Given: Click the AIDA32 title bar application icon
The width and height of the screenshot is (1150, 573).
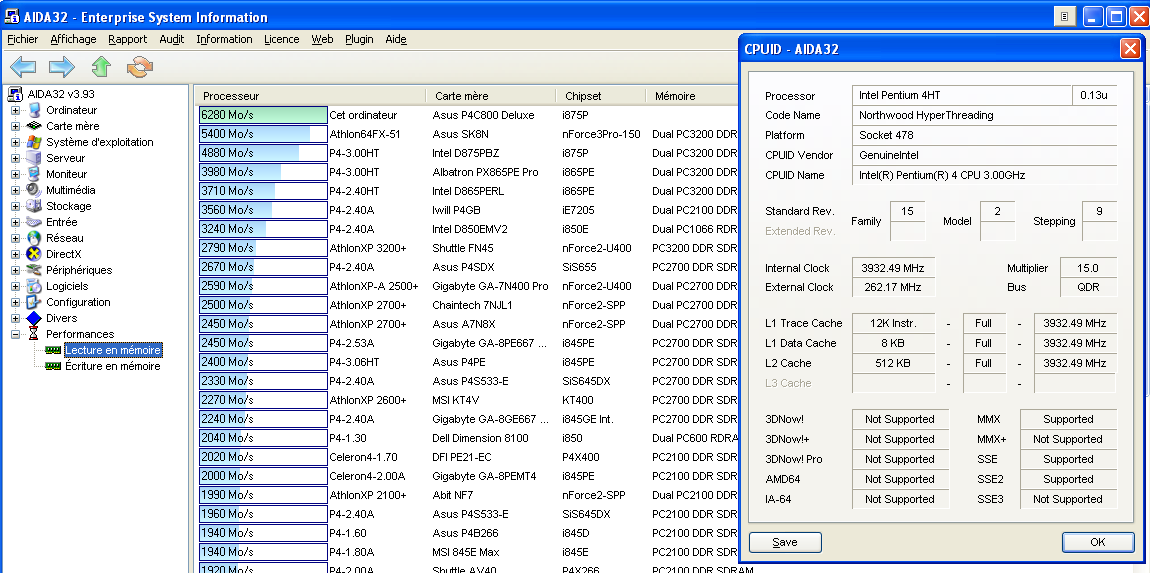Looking at the screenshot, I should [12, 16].
